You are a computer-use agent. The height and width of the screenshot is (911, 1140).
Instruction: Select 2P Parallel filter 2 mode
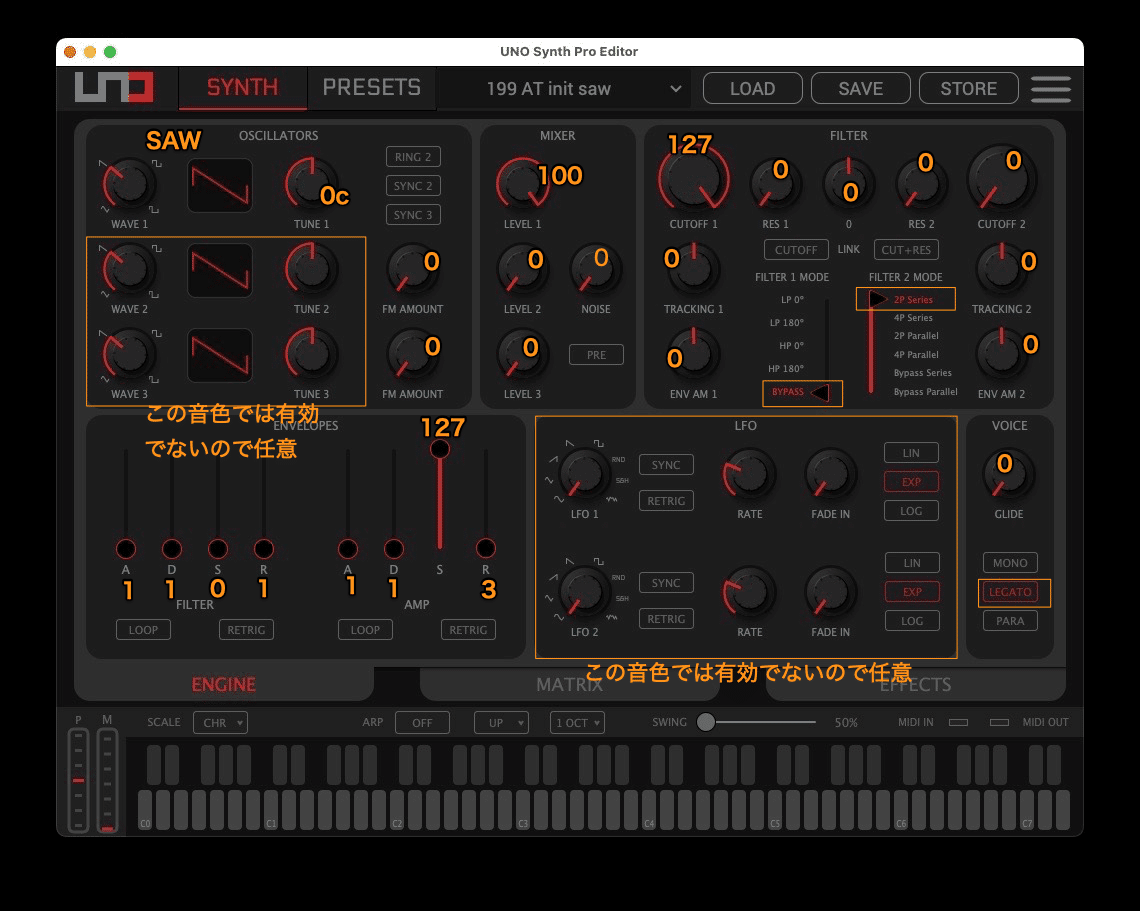(916, 336)
